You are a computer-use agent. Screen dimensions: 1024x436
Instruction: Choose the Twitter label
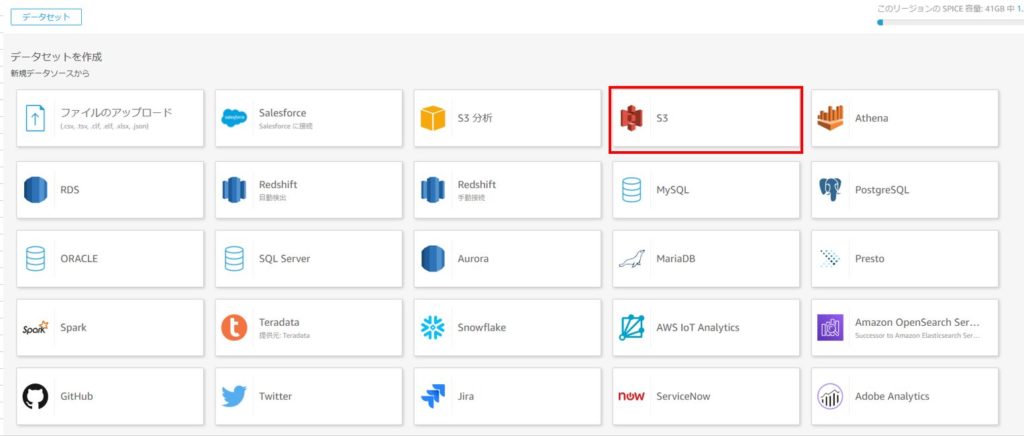click(x=275, y=396)
